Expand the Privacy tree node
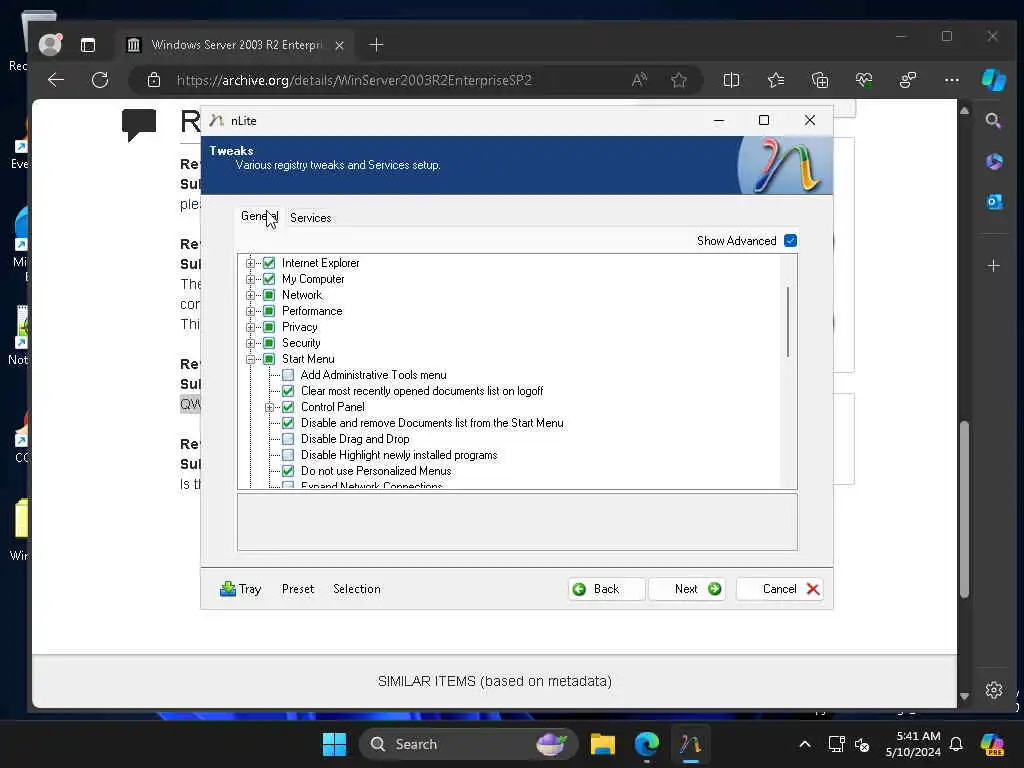1024x768 pixels. (250, 327)
